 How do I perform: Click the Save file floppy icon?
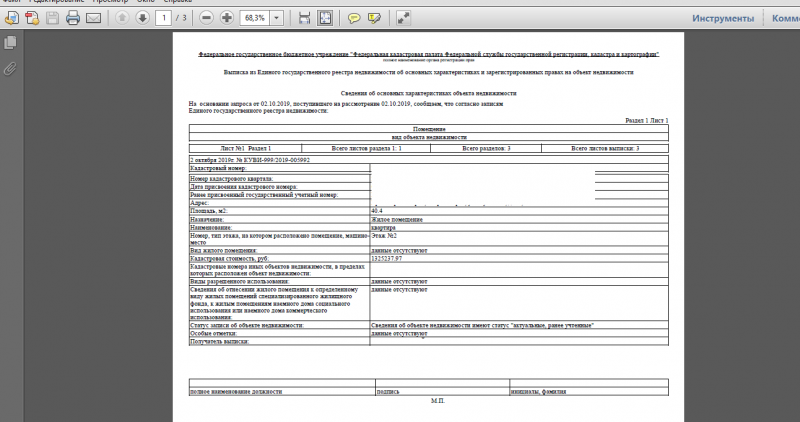click(52, 18)
